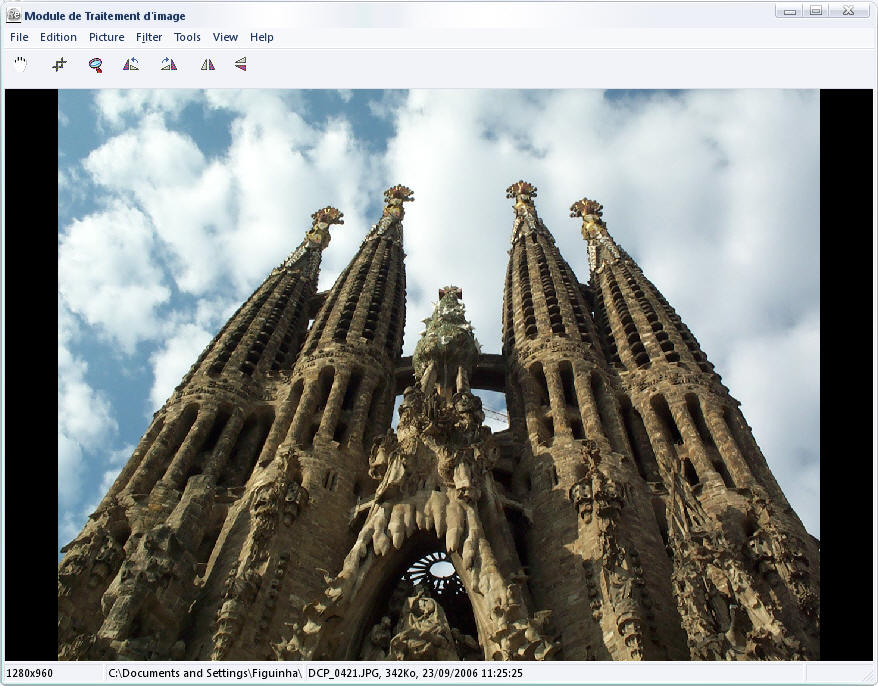This screenshot has width=878, height=686.
Task: Click DCP_0421.JPG file info in status bar
Action: 415,673
